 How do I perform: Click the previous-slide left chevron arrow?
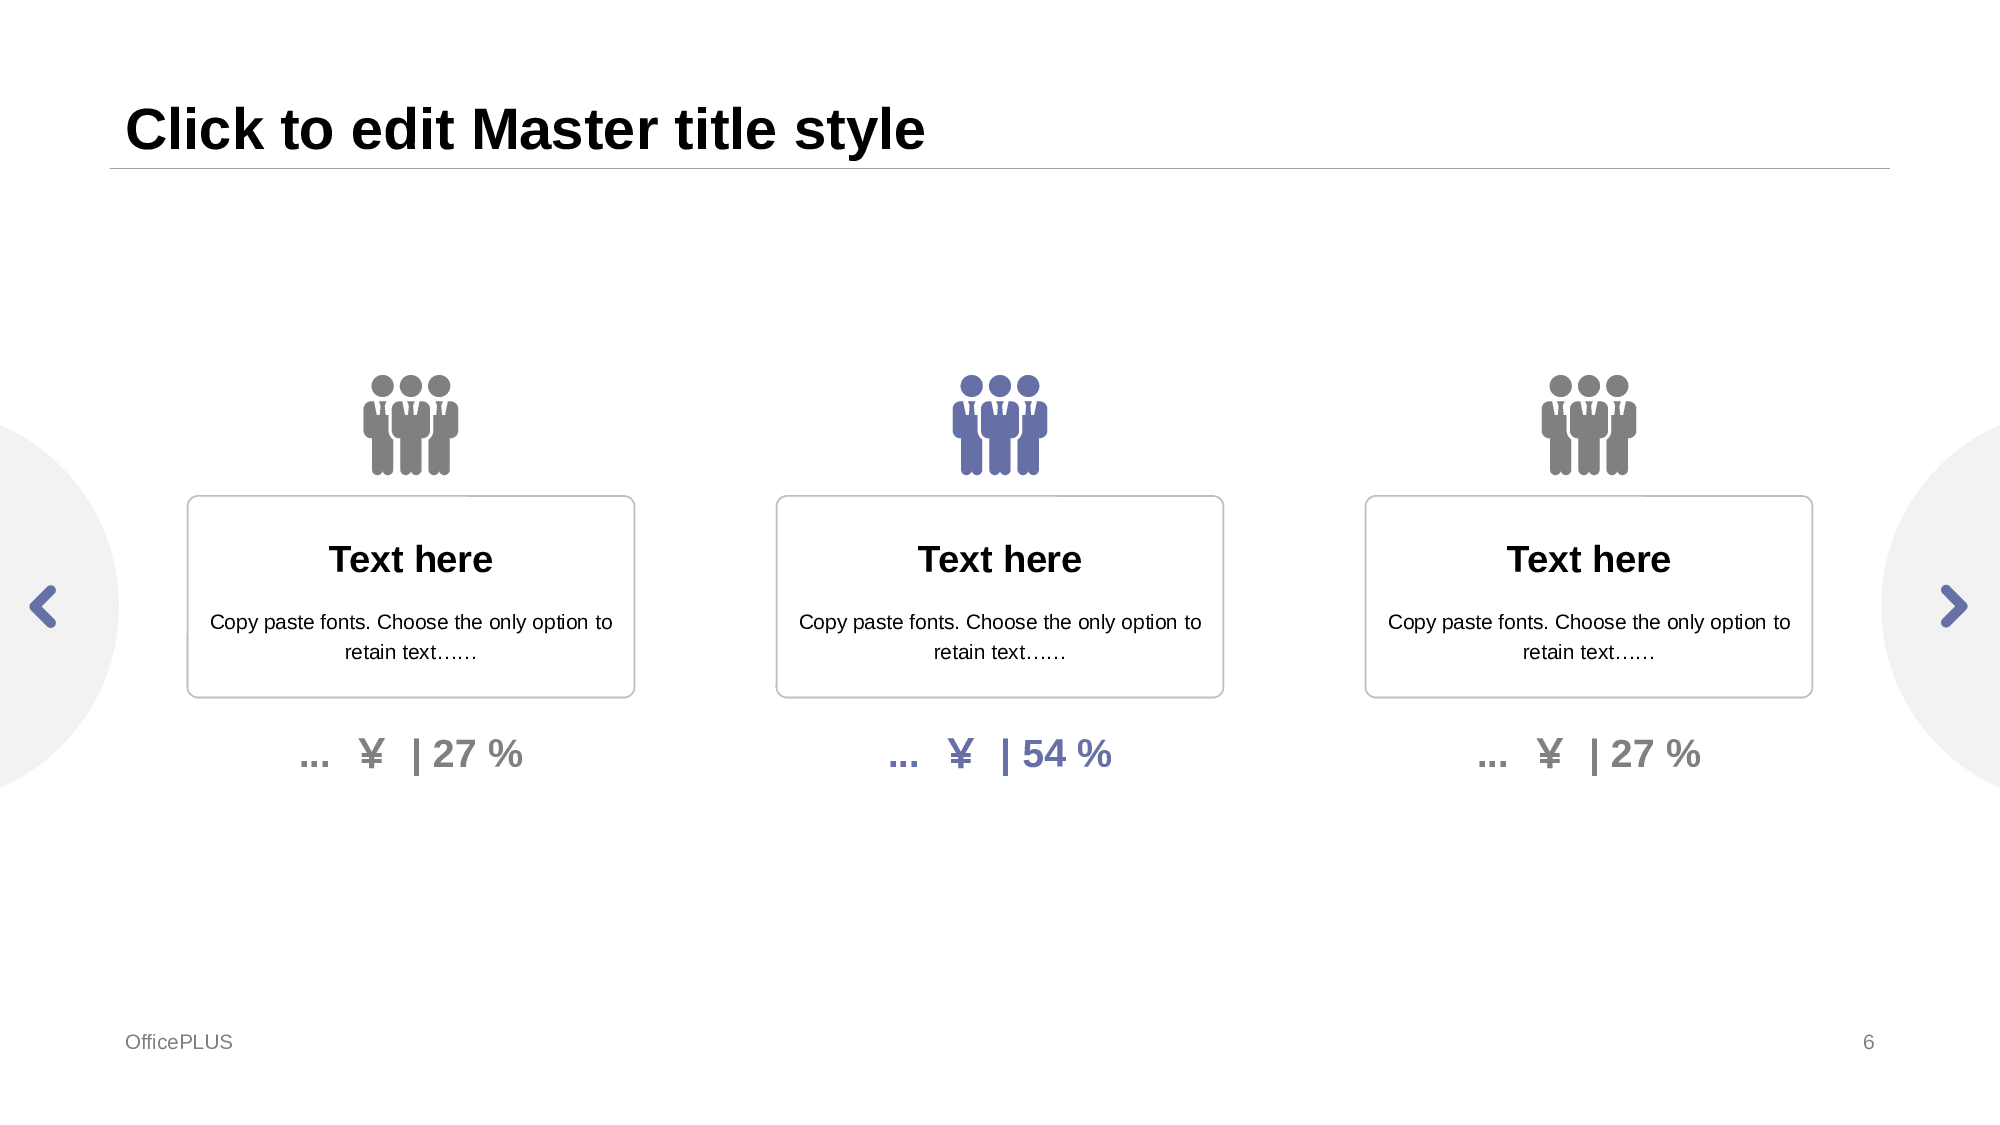point(43,606)
